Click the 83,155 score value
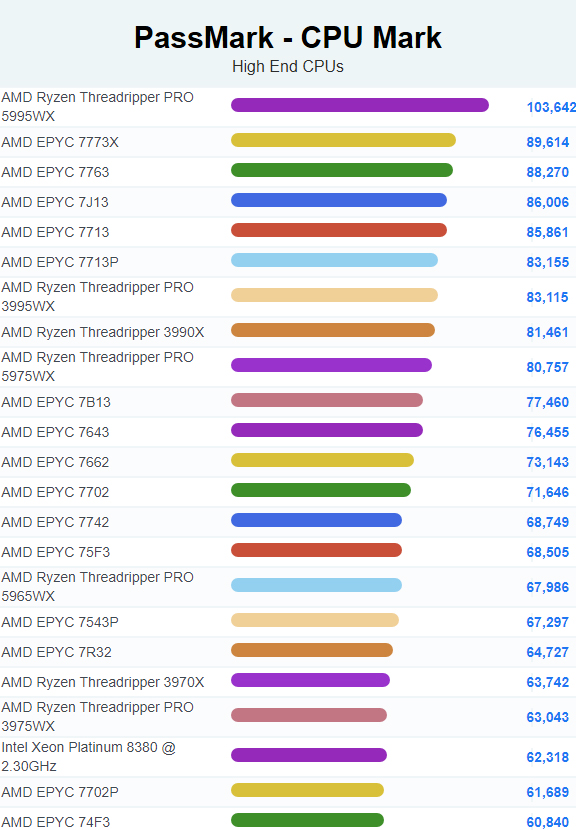The width and height of the screenshot is (576, 830). click(547, 263)
